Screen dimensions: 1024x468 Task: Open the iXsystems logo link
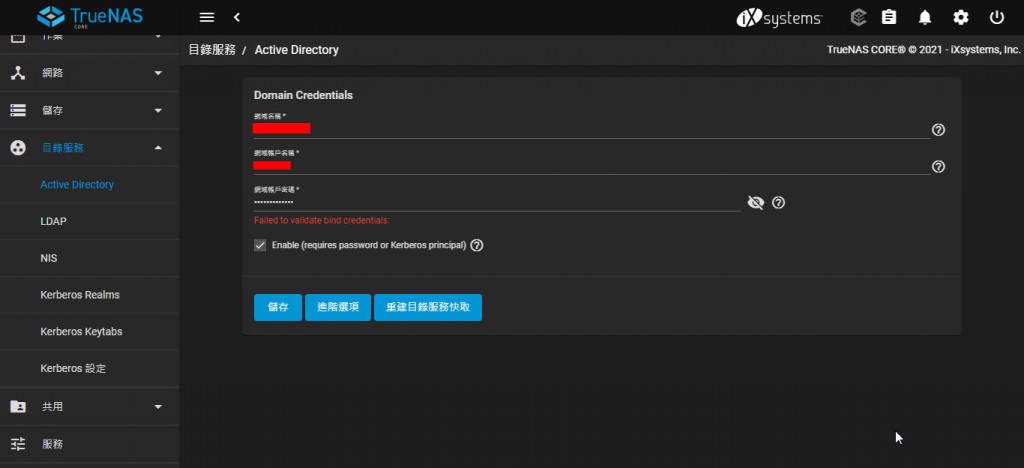pos(779,18)
